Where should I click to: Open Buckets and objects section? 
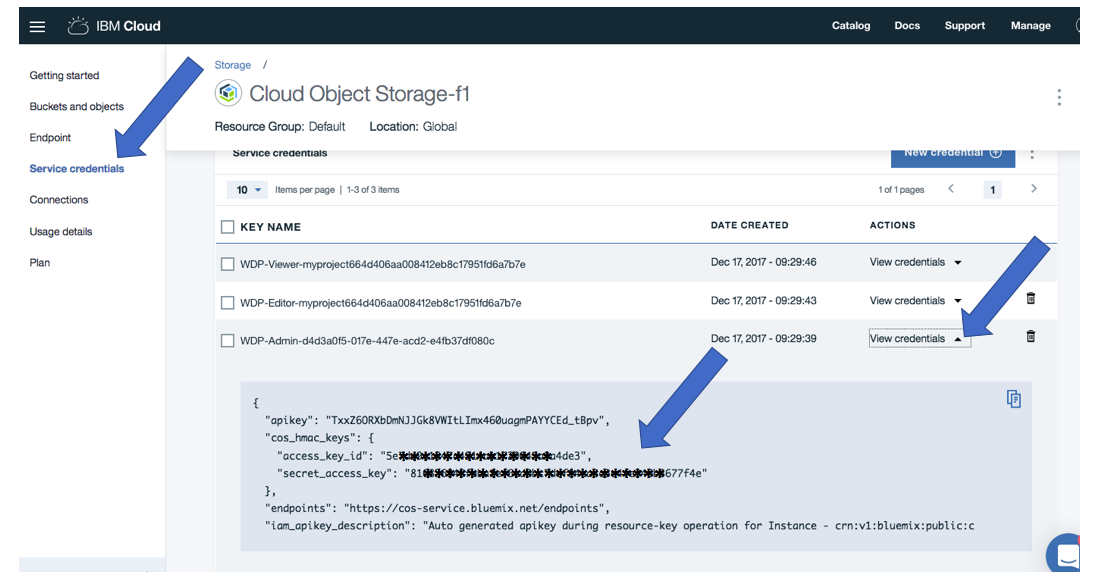pos(76,106)
